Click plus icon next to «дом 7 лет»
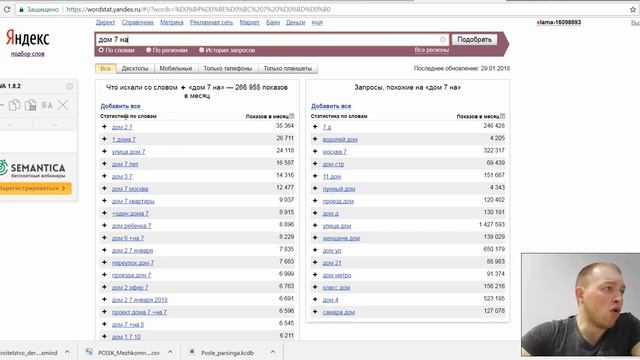This screenshot has width=640, height=360. coord(104,164)
